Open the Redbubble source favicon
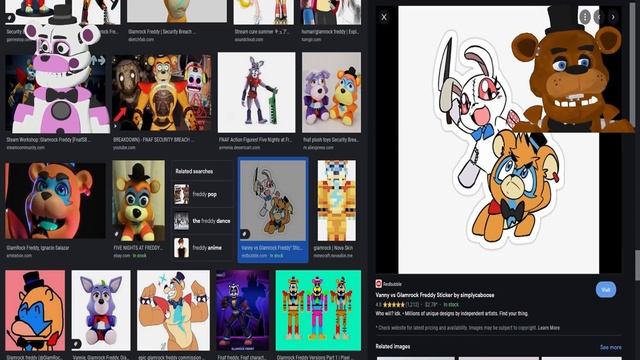 pyautogui.click(x=379, y=284)
